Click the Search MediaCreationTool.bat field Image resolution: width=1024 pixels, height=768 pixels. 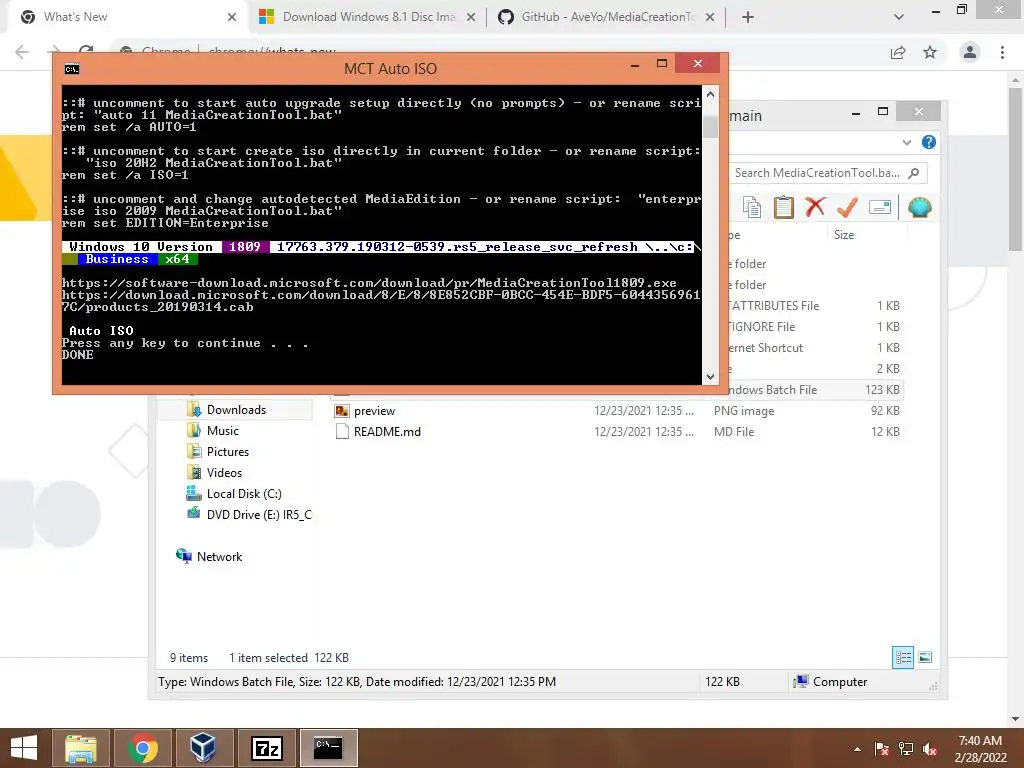[827, 173]
